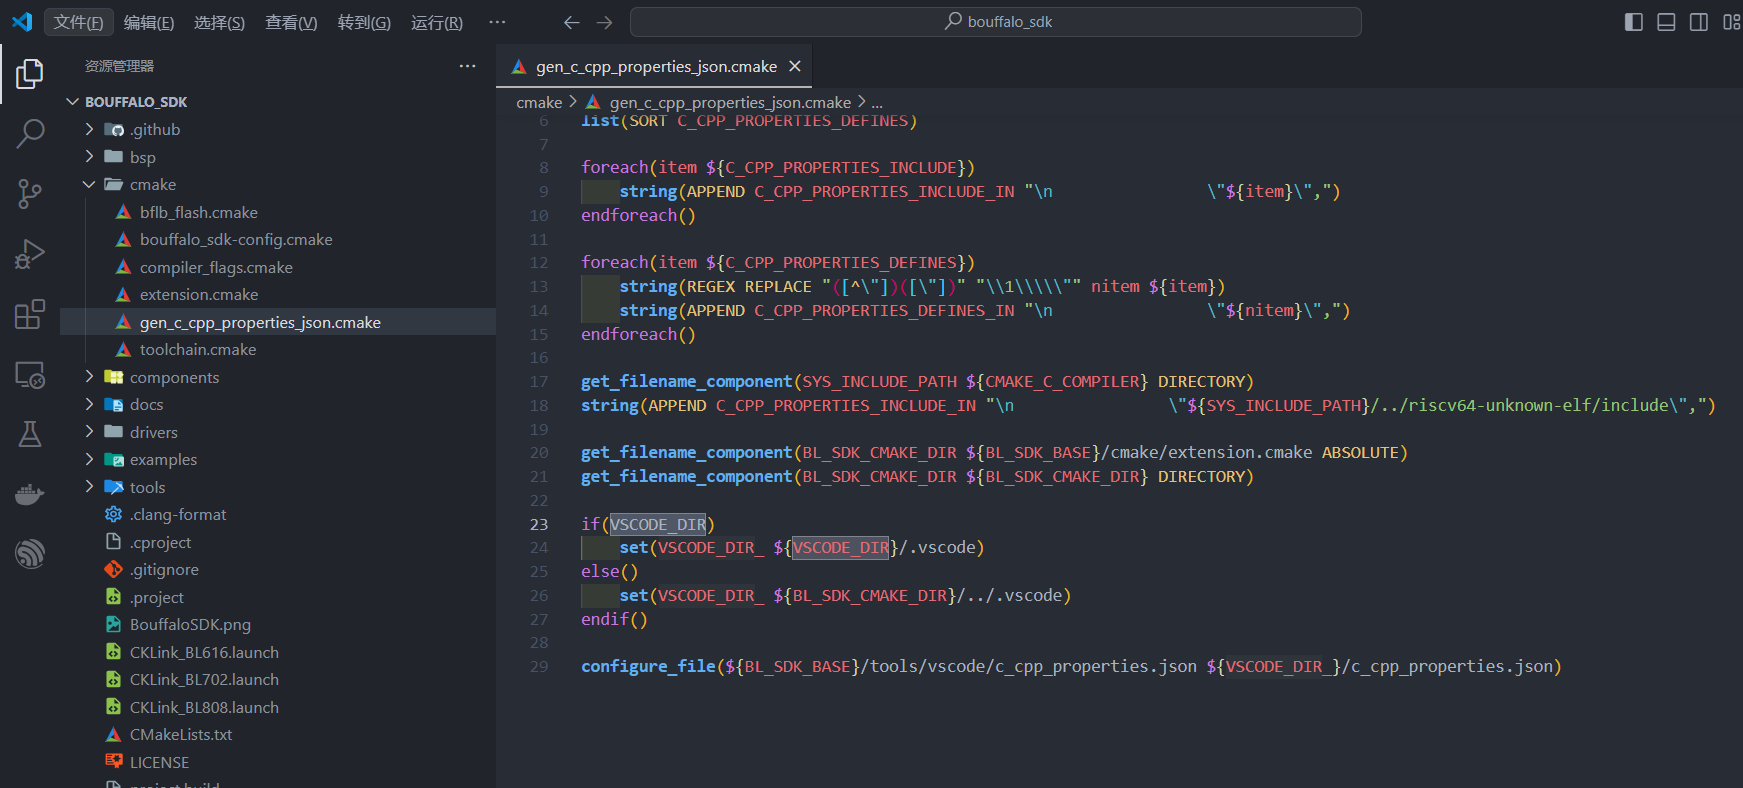Open the Espressif activity bar view
Viewport: 1743px width, 788px height.
coord(30,553)
